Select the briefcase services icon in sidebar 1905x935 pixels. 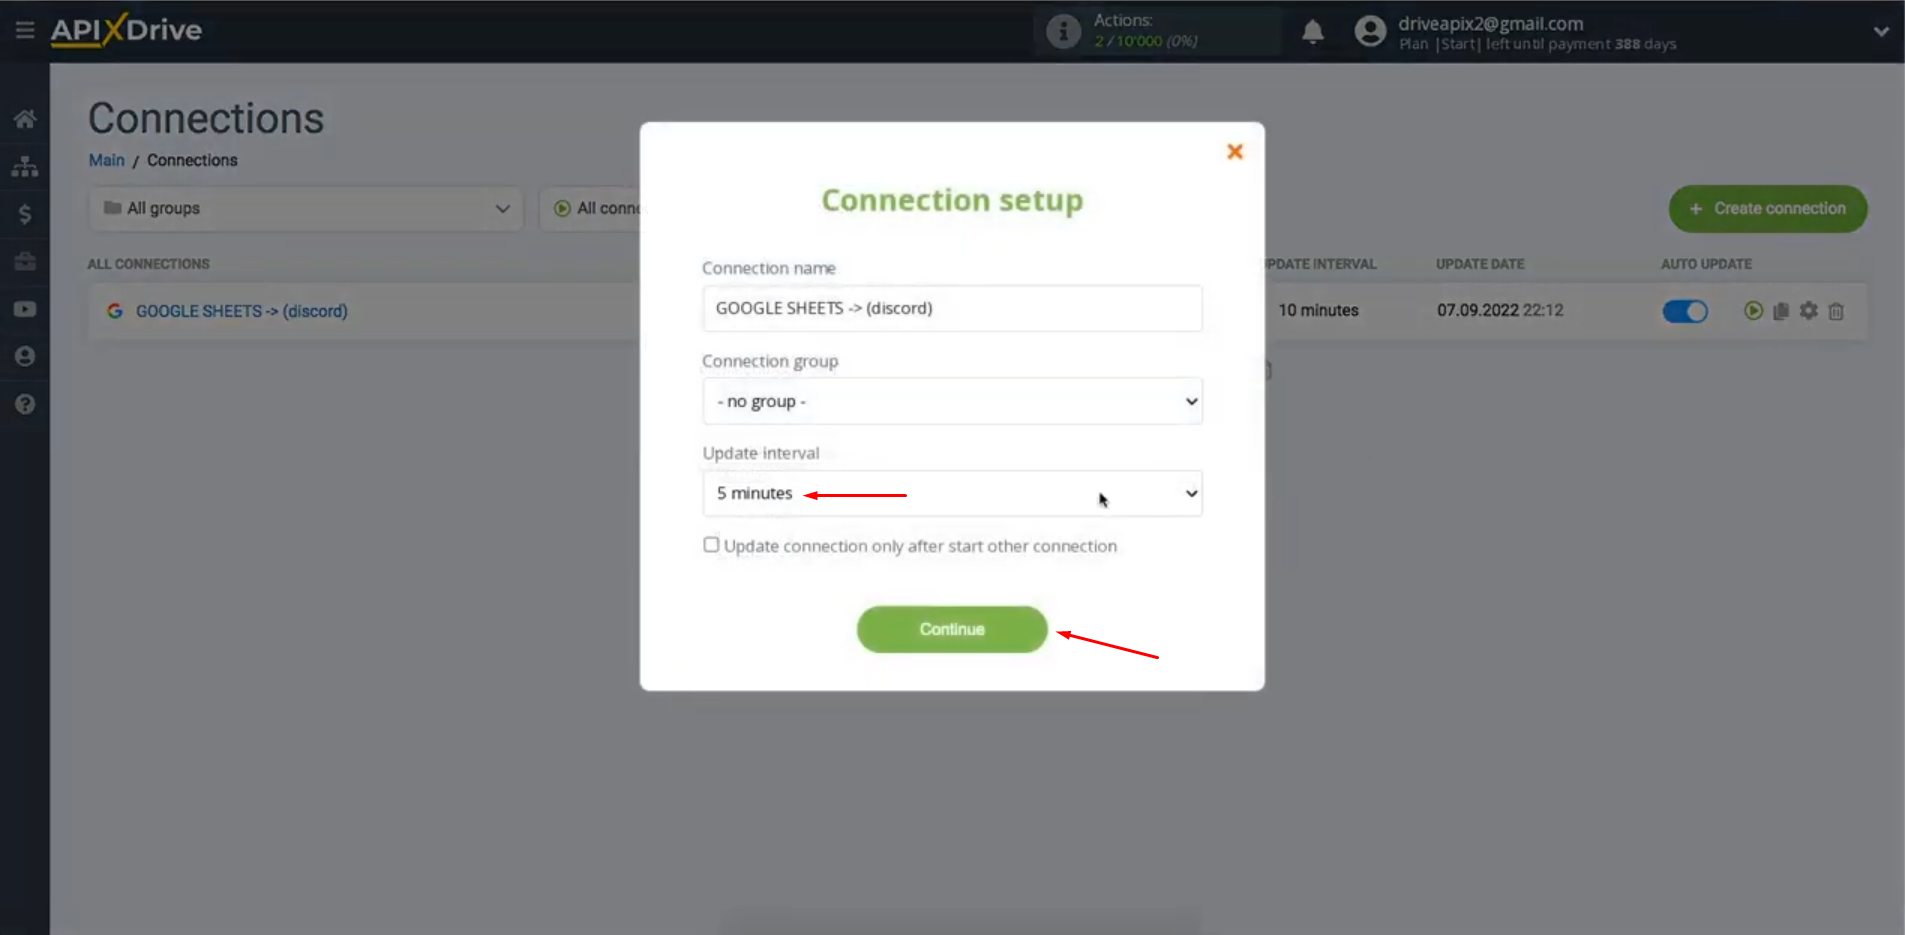(24, 261)
